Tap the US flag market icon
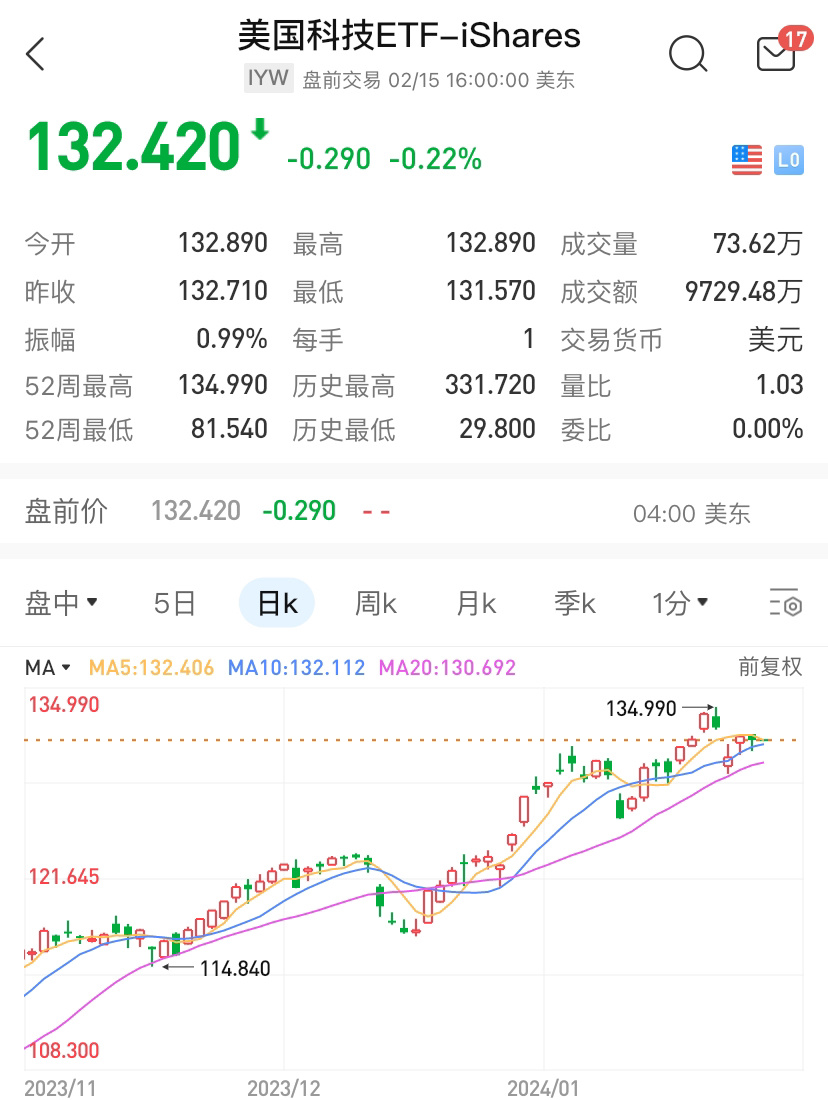The image size is (828, 1100). [747, 160]
